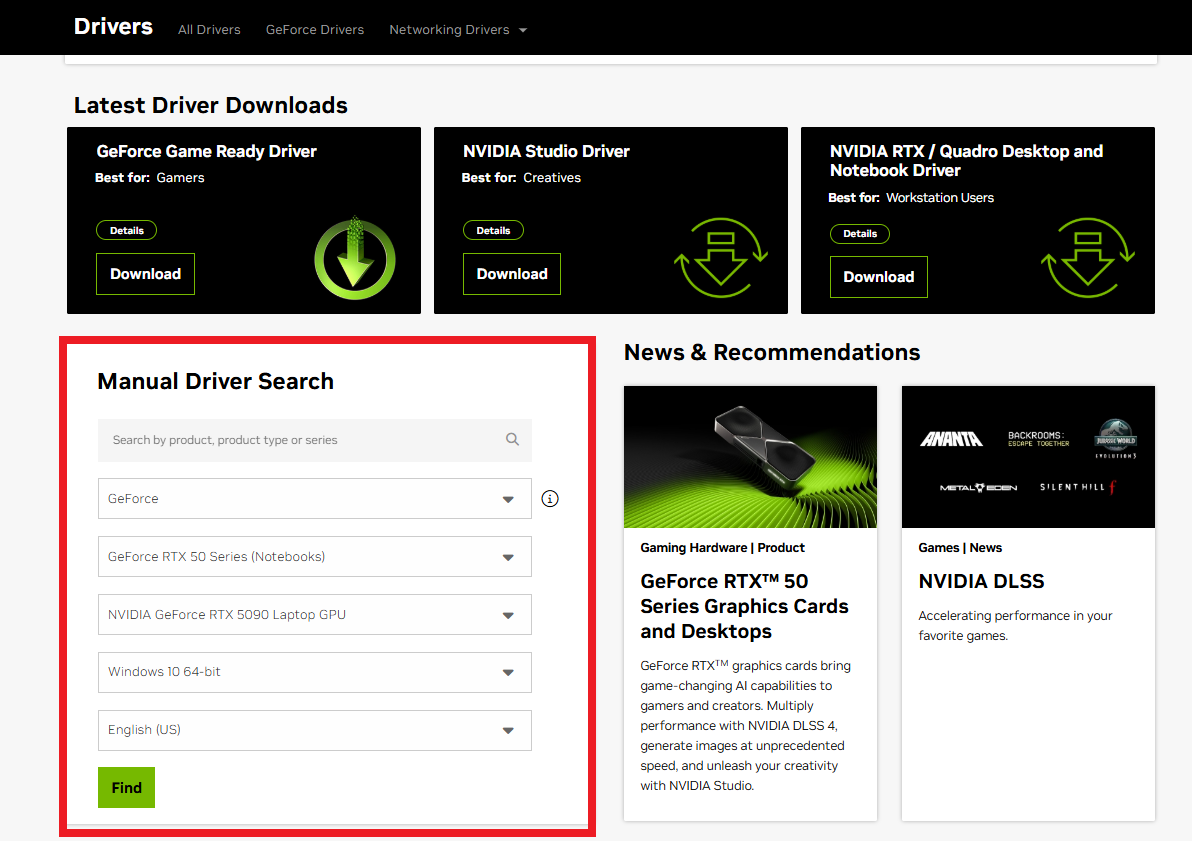This screenshot has height=841, width=1192.
Task: Open the product category info icon
Action: (x=550, y=499)
